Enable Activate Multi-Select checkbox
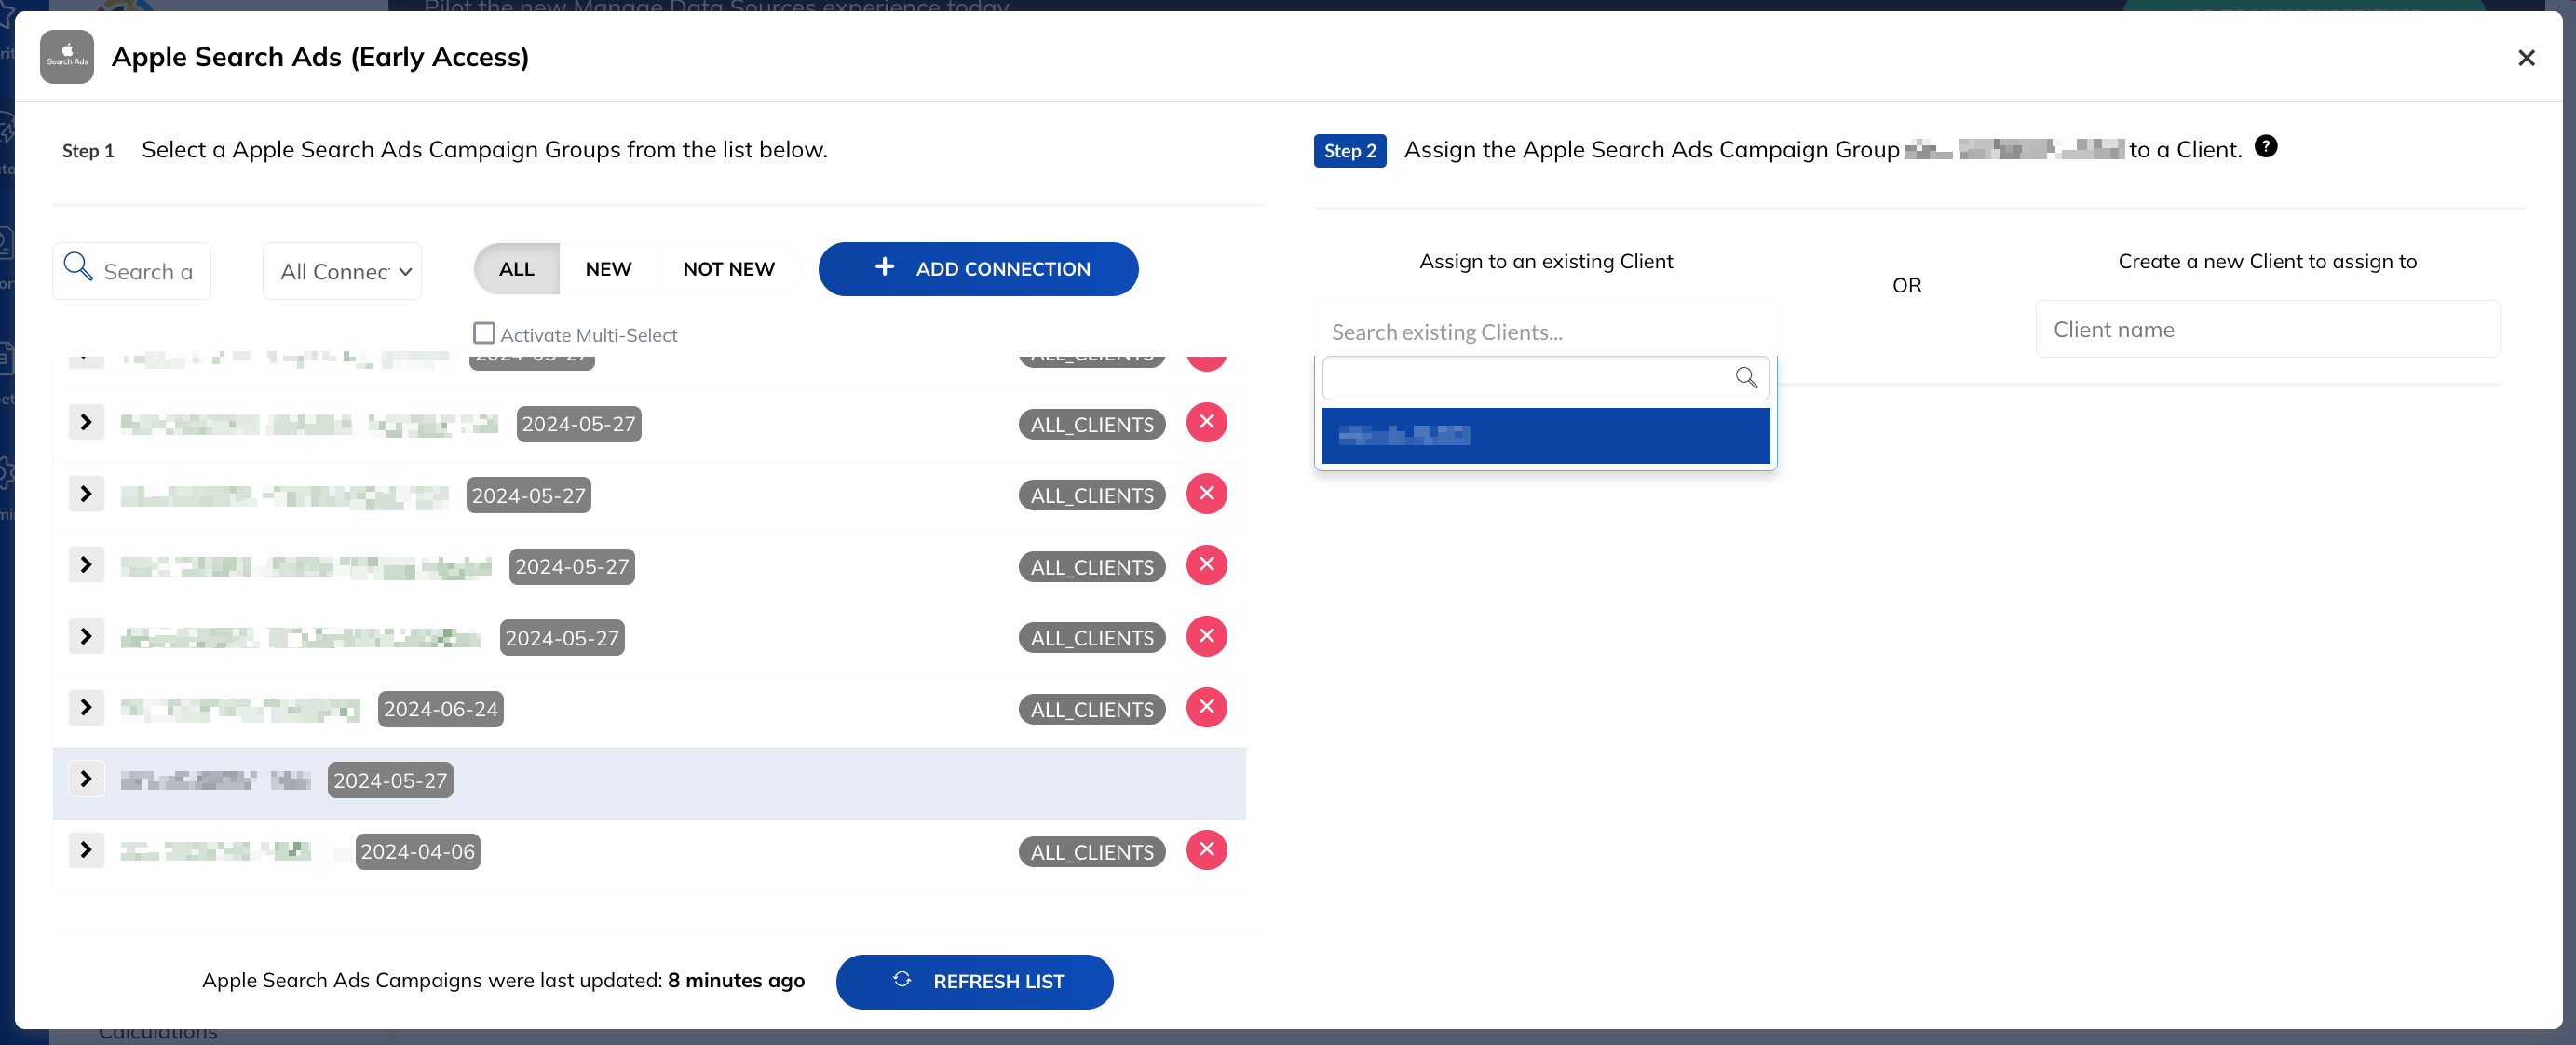This screenshot has height=1045, width=2576. pos(484,333)
